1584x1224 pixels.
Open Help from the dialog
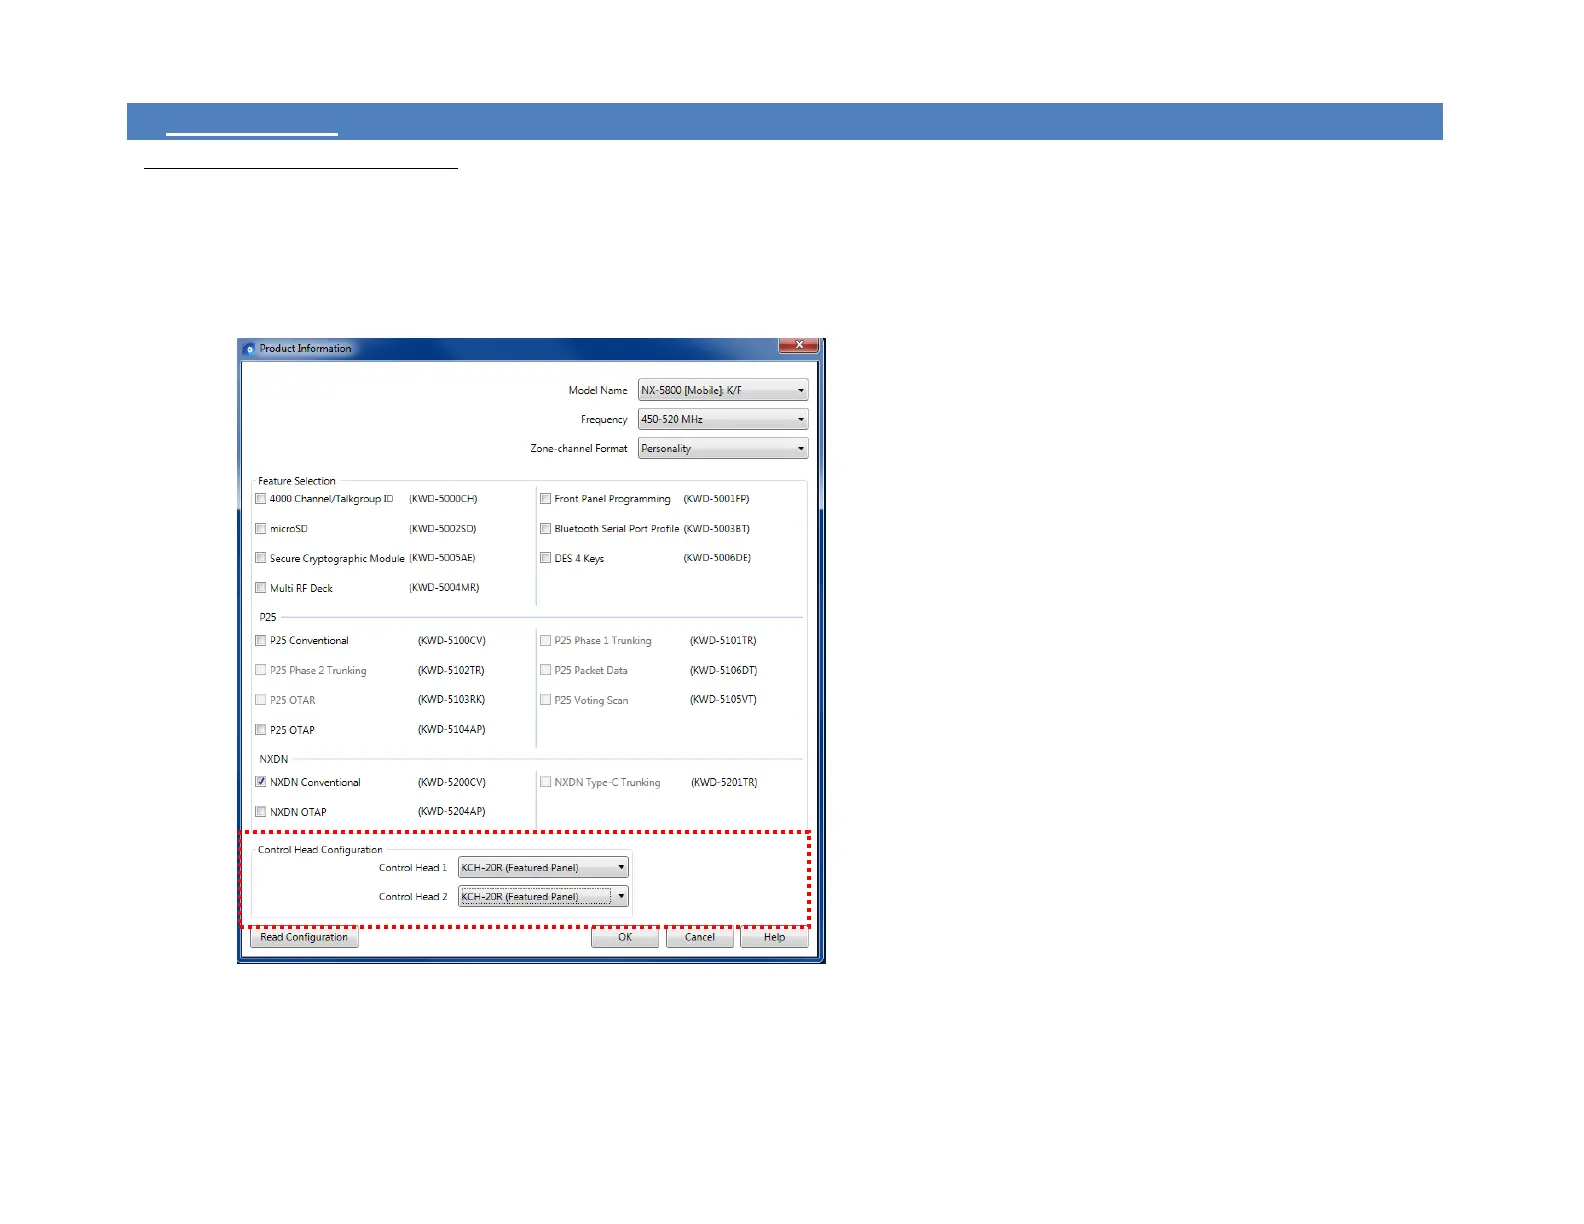[774, 937]
